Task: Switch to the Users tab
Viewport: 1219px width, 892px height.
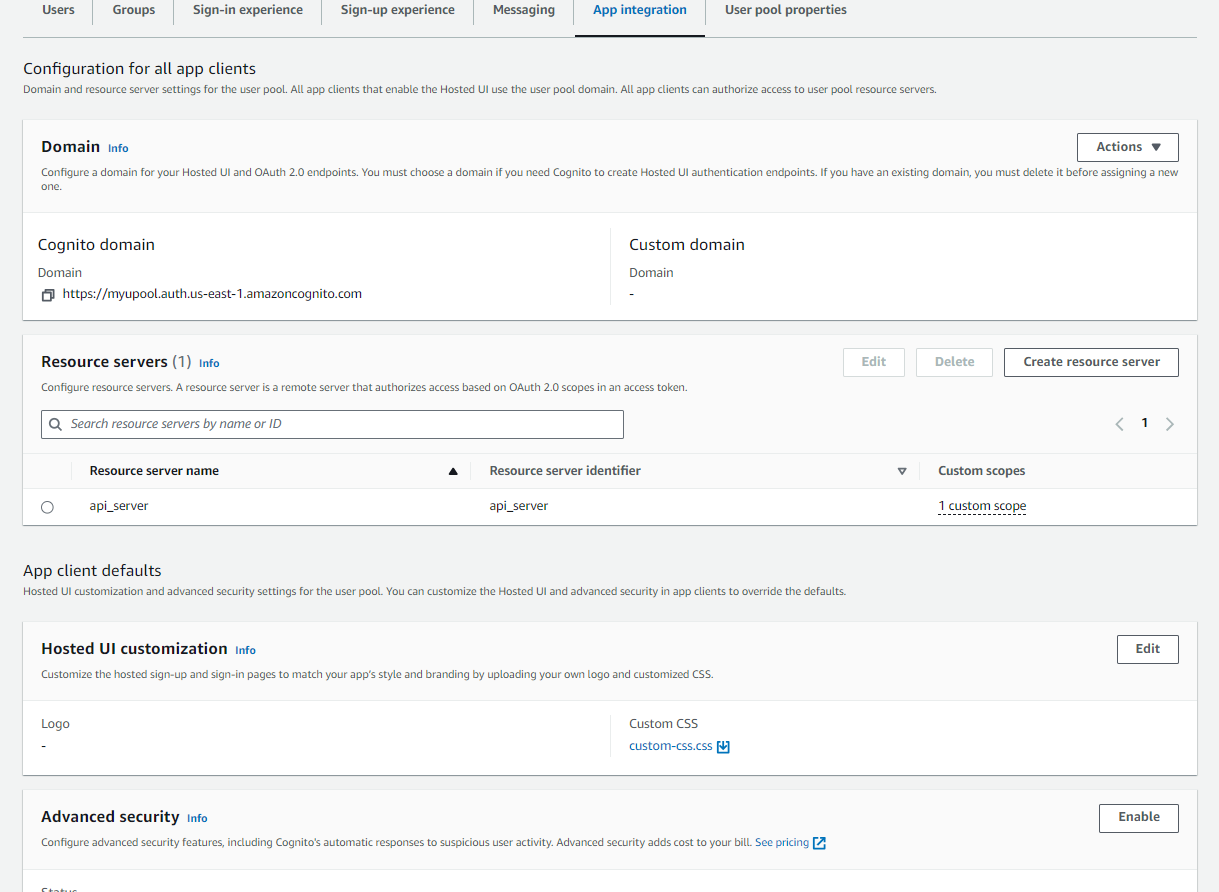Action: [58, 10]
